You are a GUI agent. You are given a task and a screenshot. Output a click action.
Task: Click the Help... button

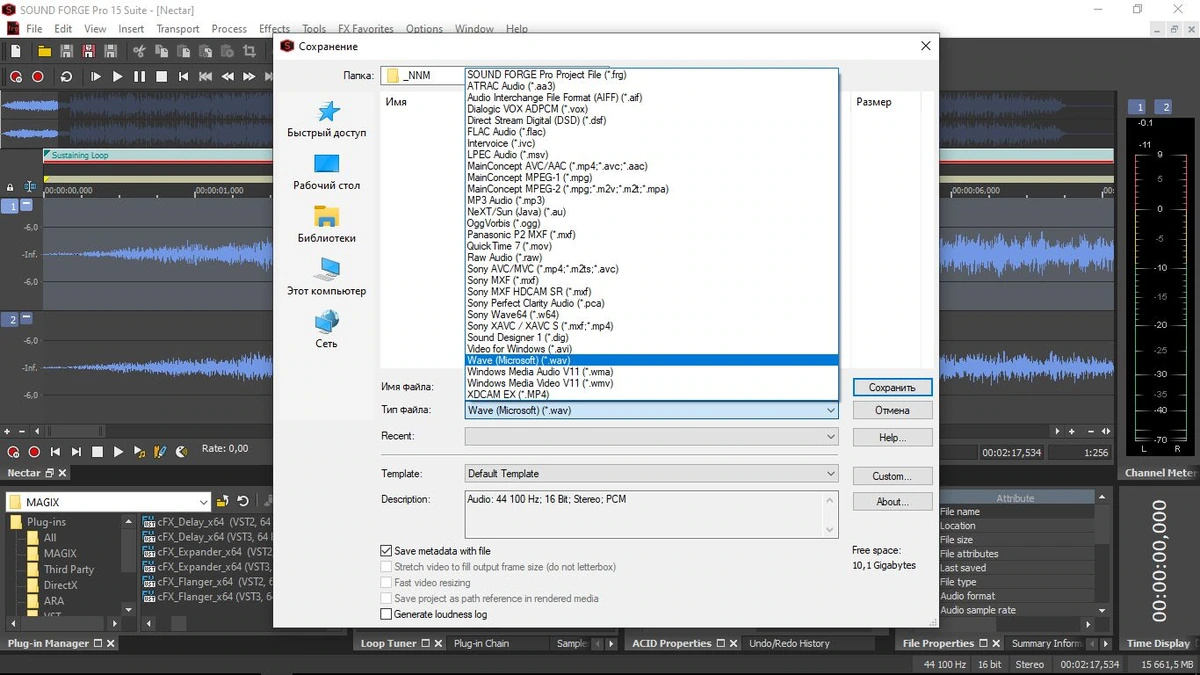pyautogui.click(x=892, y=437)
